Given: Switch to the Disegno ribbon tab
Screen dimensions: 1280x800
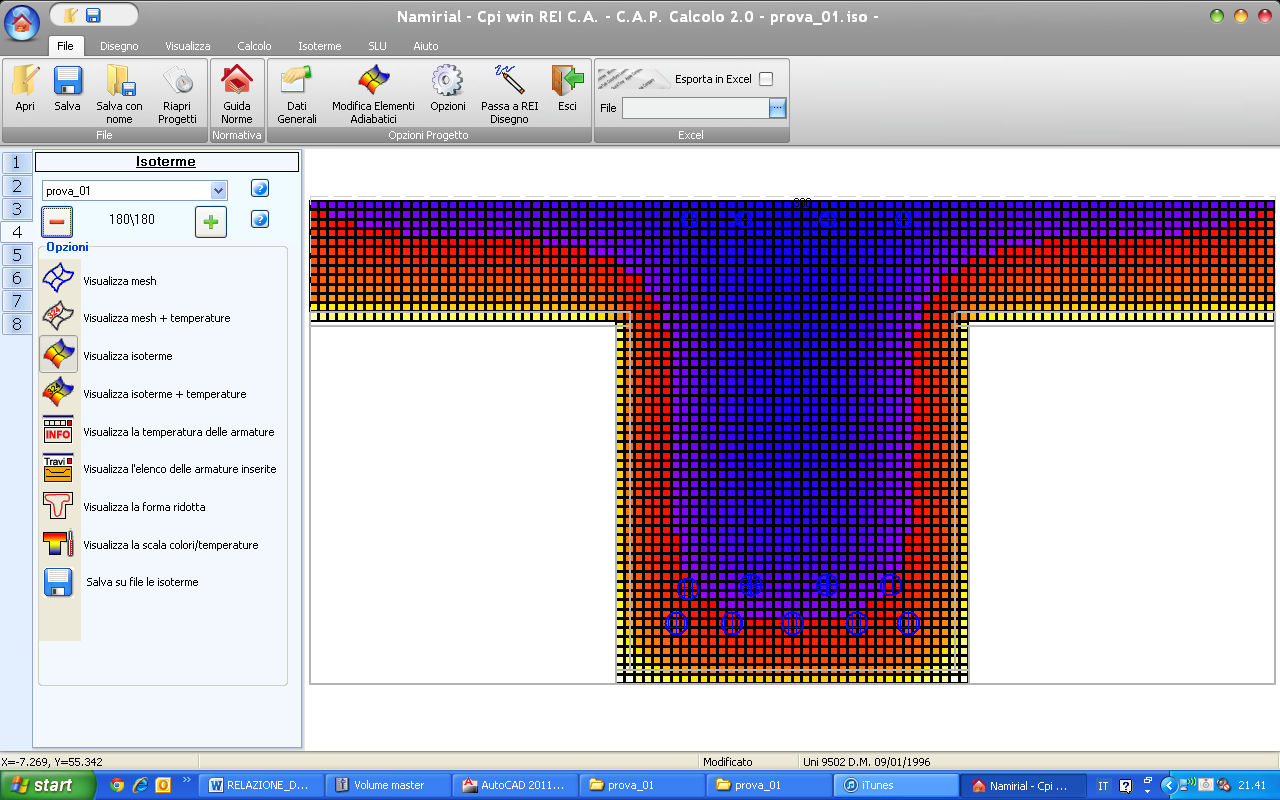Looking at the screenshot, I should (119, 46).
